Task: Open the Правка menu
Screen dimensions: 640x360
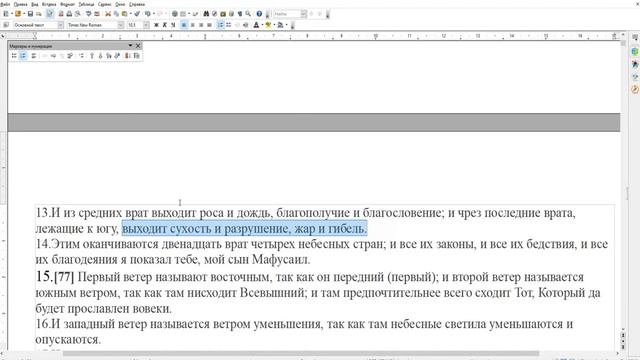Action: tap(20, 4)
